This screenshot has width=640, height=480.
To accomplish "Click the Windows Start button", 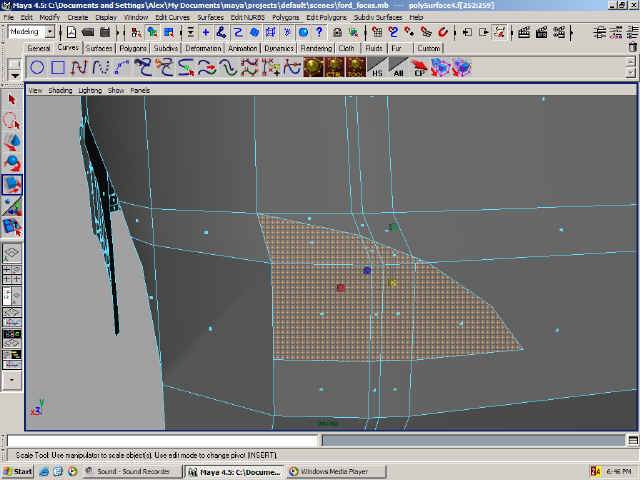I will (x=18, y=471).
